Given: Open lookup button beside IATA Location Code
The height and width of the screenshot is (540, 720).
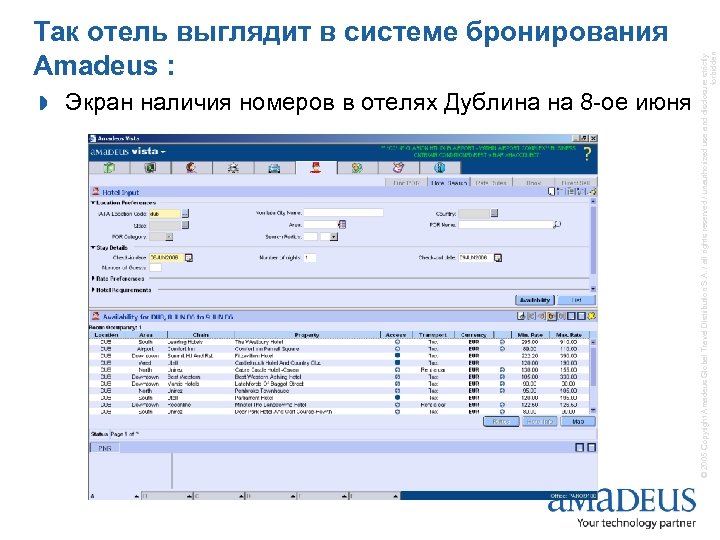Looking at the screenshot, I should point(185,214).
